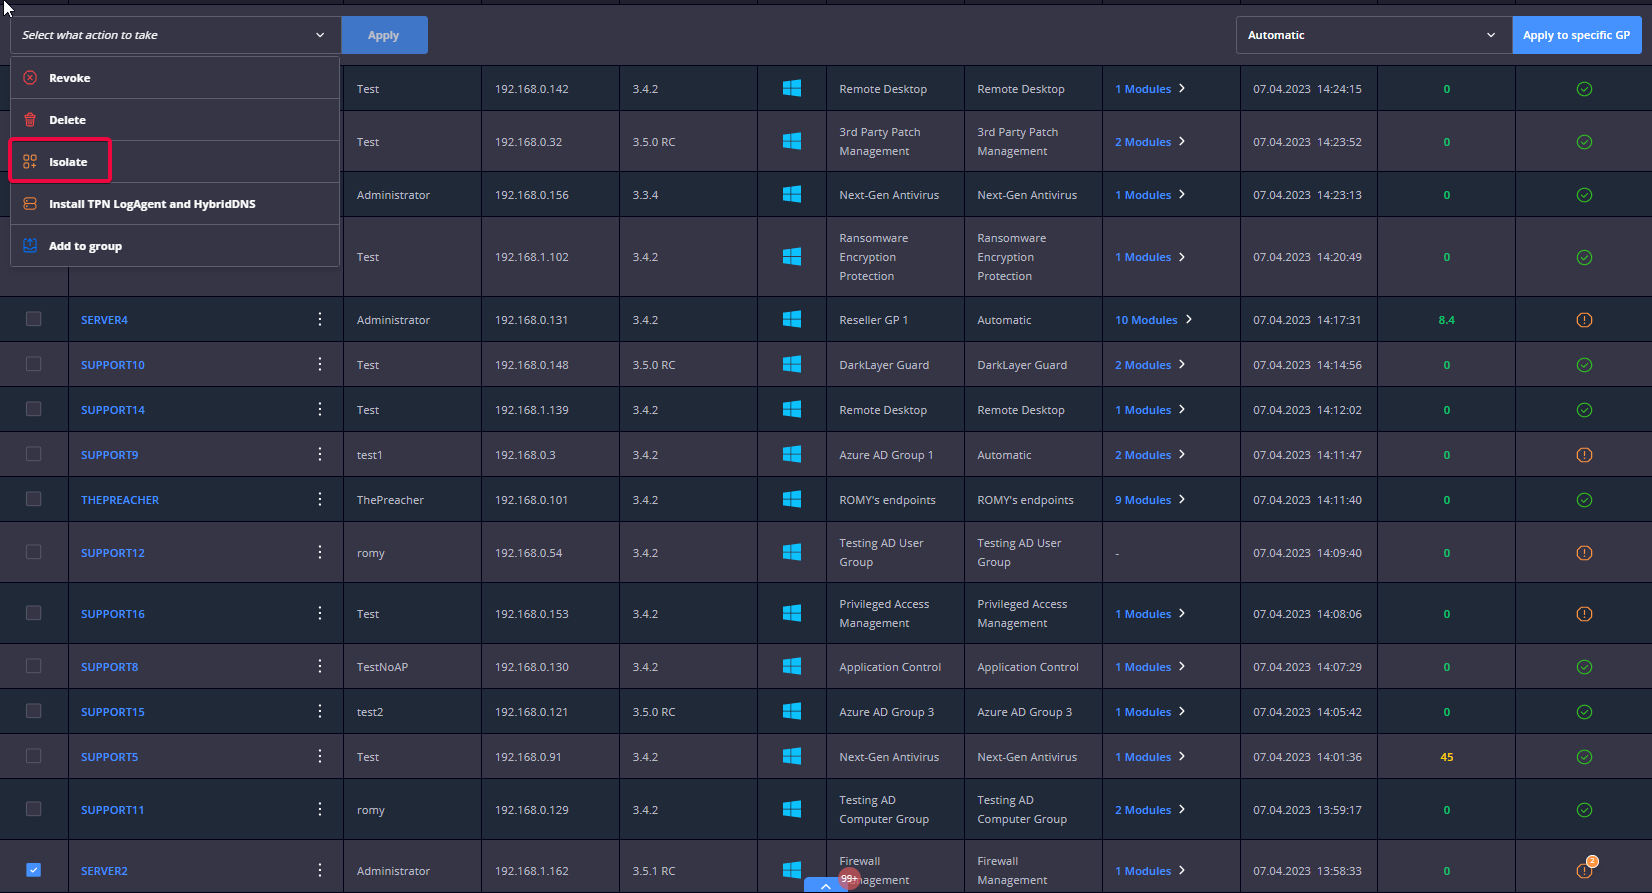
Task: Click the blue Apply button
Action: click(x=384, y=35)
